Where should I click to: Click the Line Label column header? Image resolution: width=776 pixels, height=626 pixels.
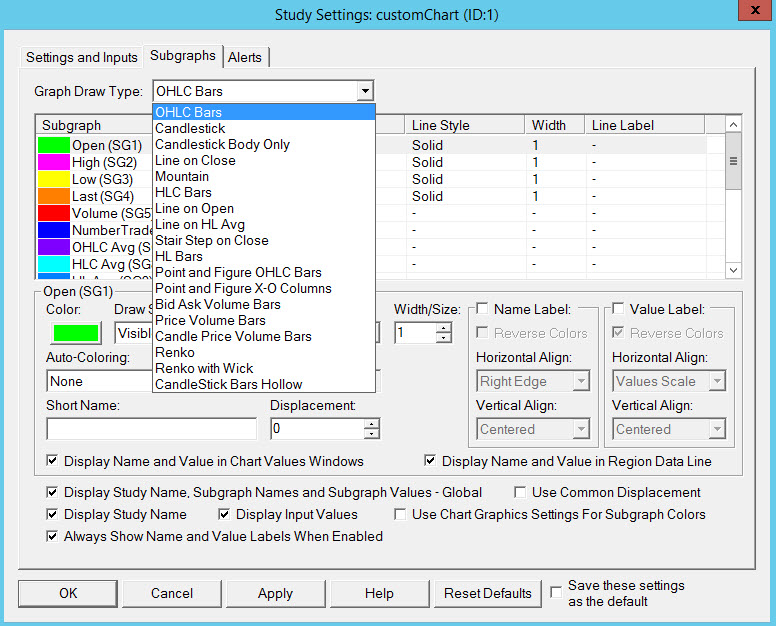tap(644, 125)
